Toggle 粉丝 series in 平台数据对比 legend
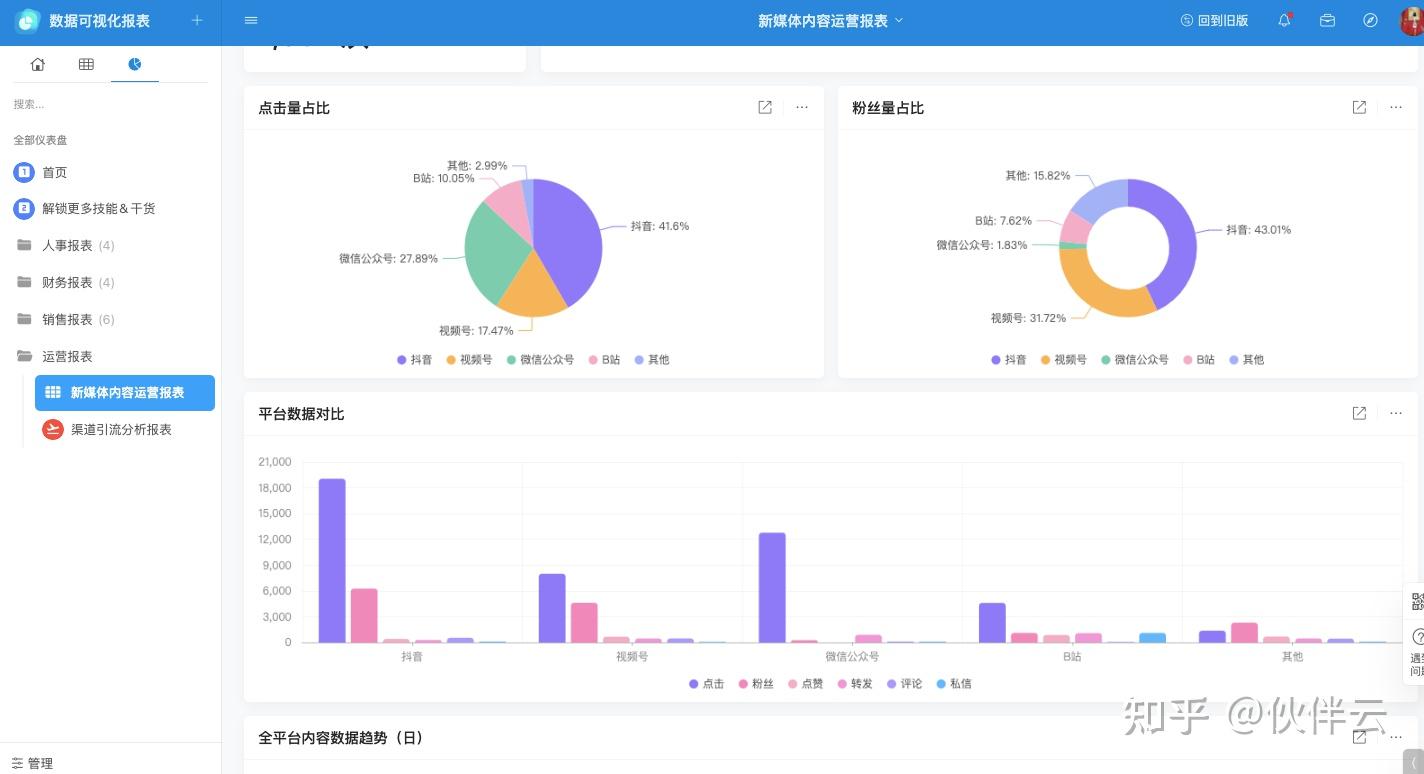The height and width of the screenshot is (774, 1424). pyautogui.click(x=756, y=684)
